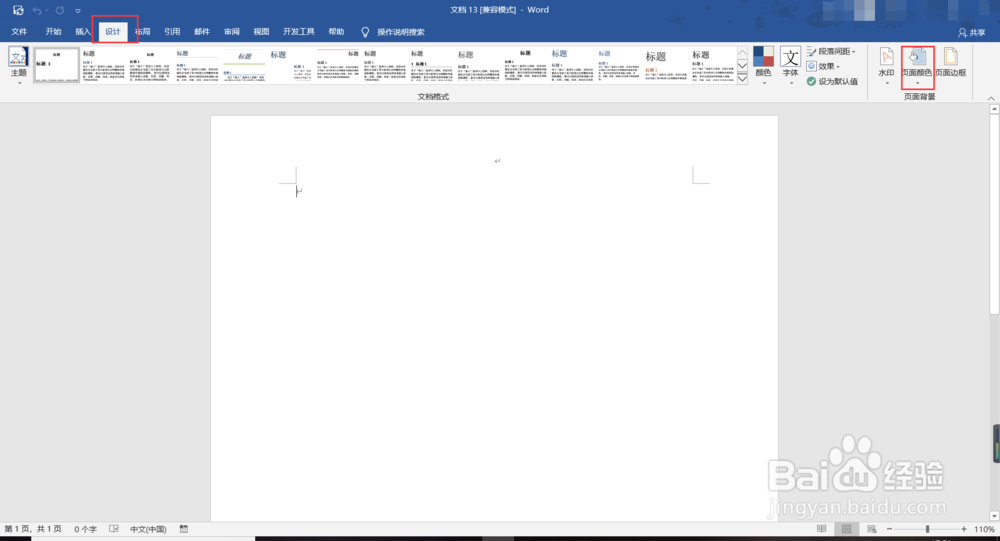Open the 帮助 (Help) tab
This screenshot has width=1000, height=541.
[x=336, y=31]
